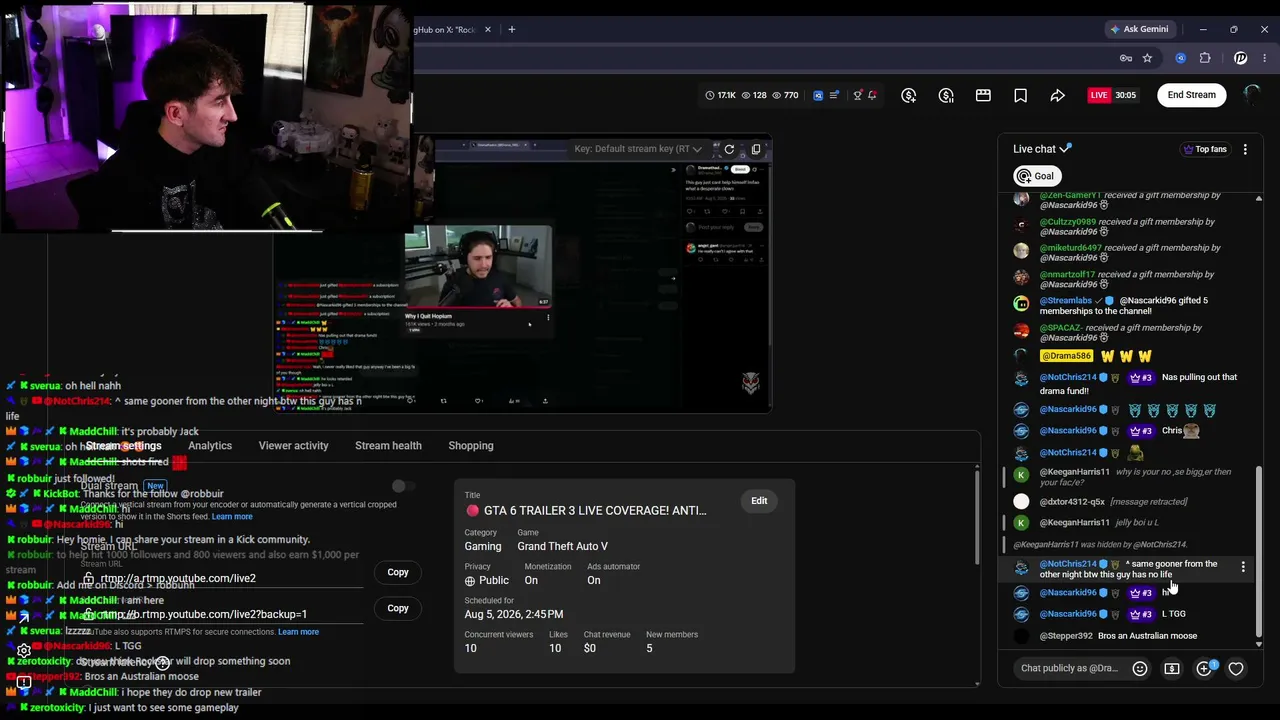This screenshot has width=1280, height=720.
Task: Open the Stream health tab
Action: 388,446
